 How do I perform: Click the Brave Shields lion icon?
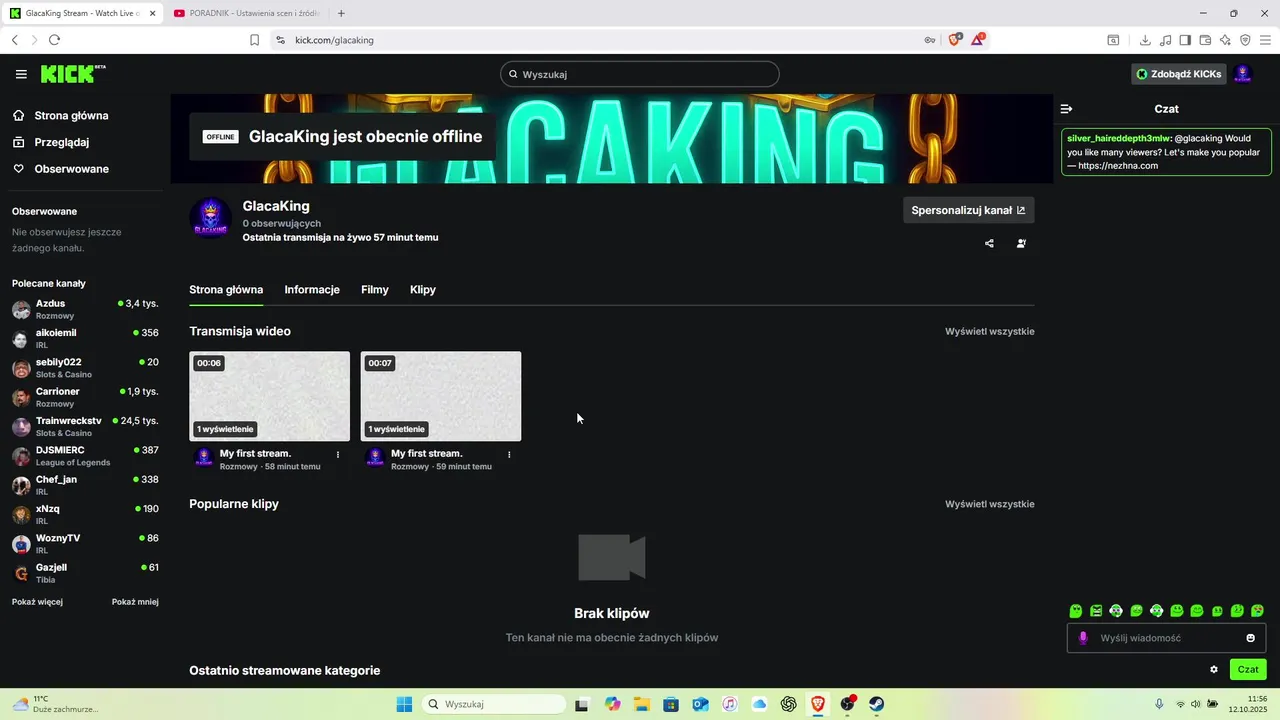[953, 40]
